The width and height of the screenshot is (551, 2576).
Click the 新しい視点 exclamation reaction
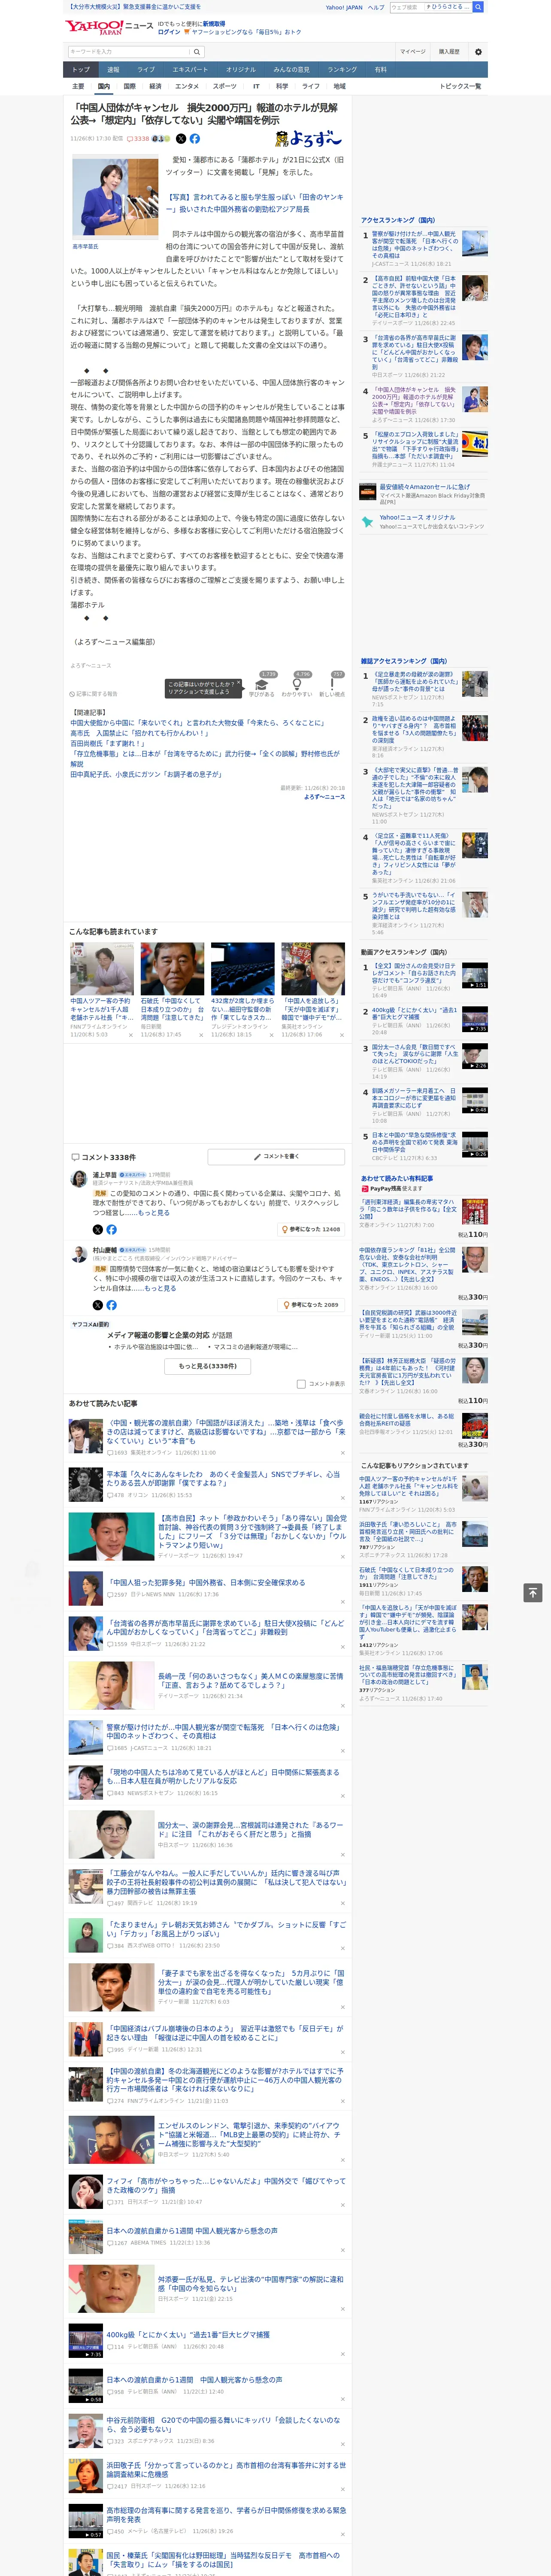332,687
